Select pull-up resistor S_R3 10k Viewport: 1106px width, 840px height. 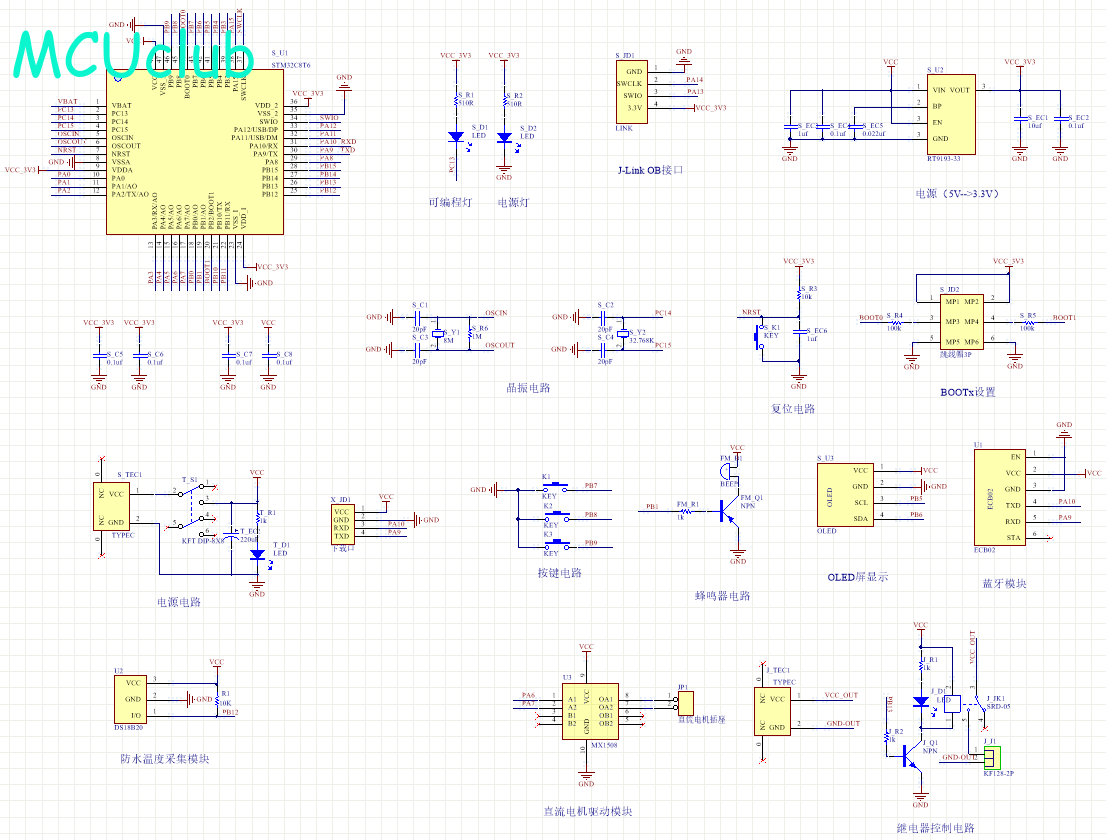[798, 293]
